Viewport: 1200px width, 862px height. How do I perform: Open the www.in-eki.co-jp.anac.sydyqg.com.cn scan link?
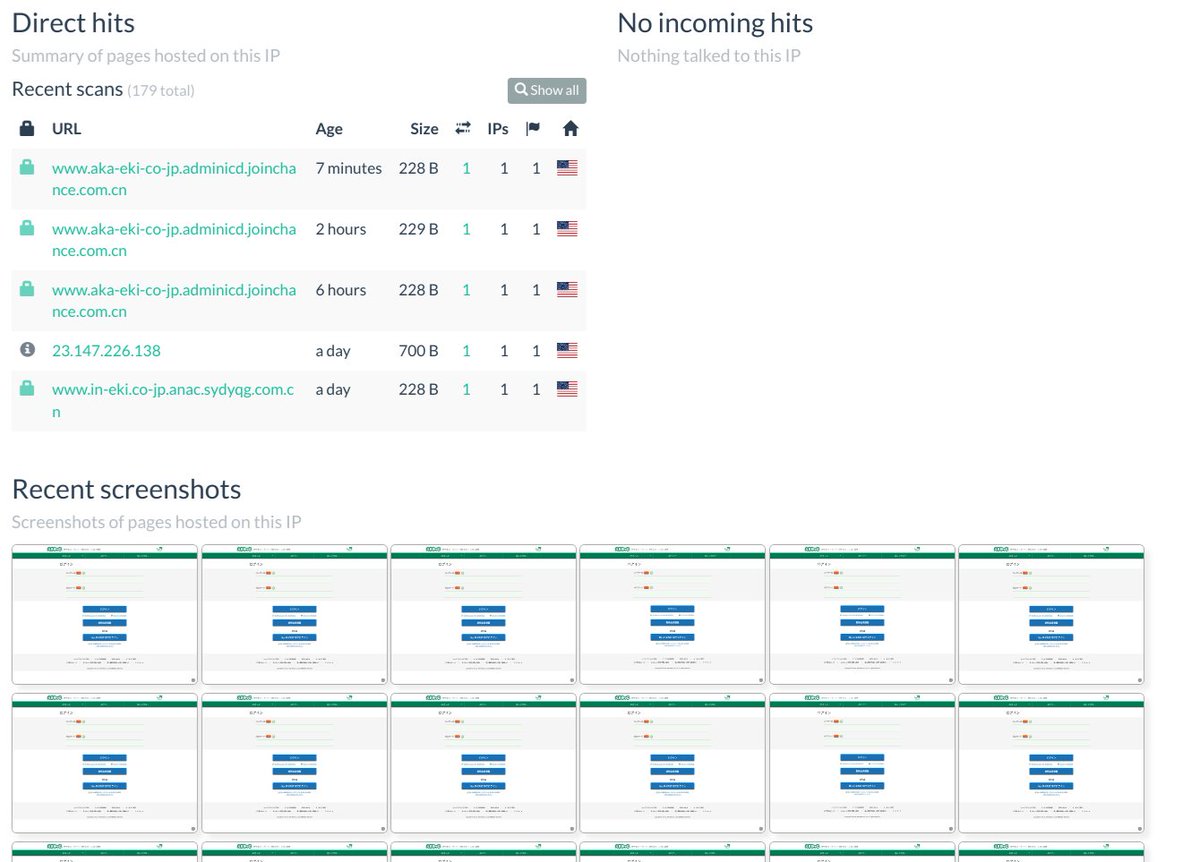tap(173, 400)
